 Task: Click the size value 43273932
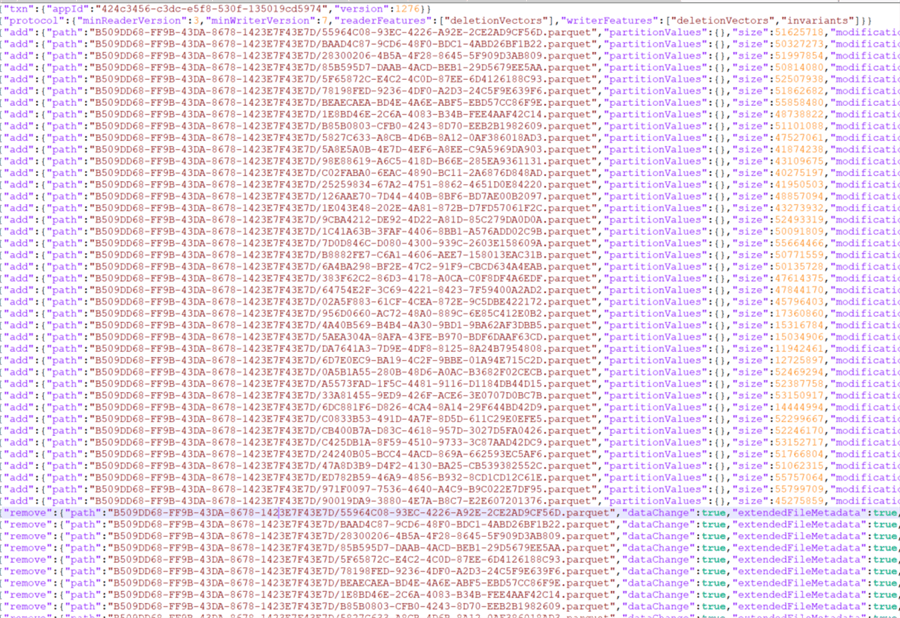[800, 208]
